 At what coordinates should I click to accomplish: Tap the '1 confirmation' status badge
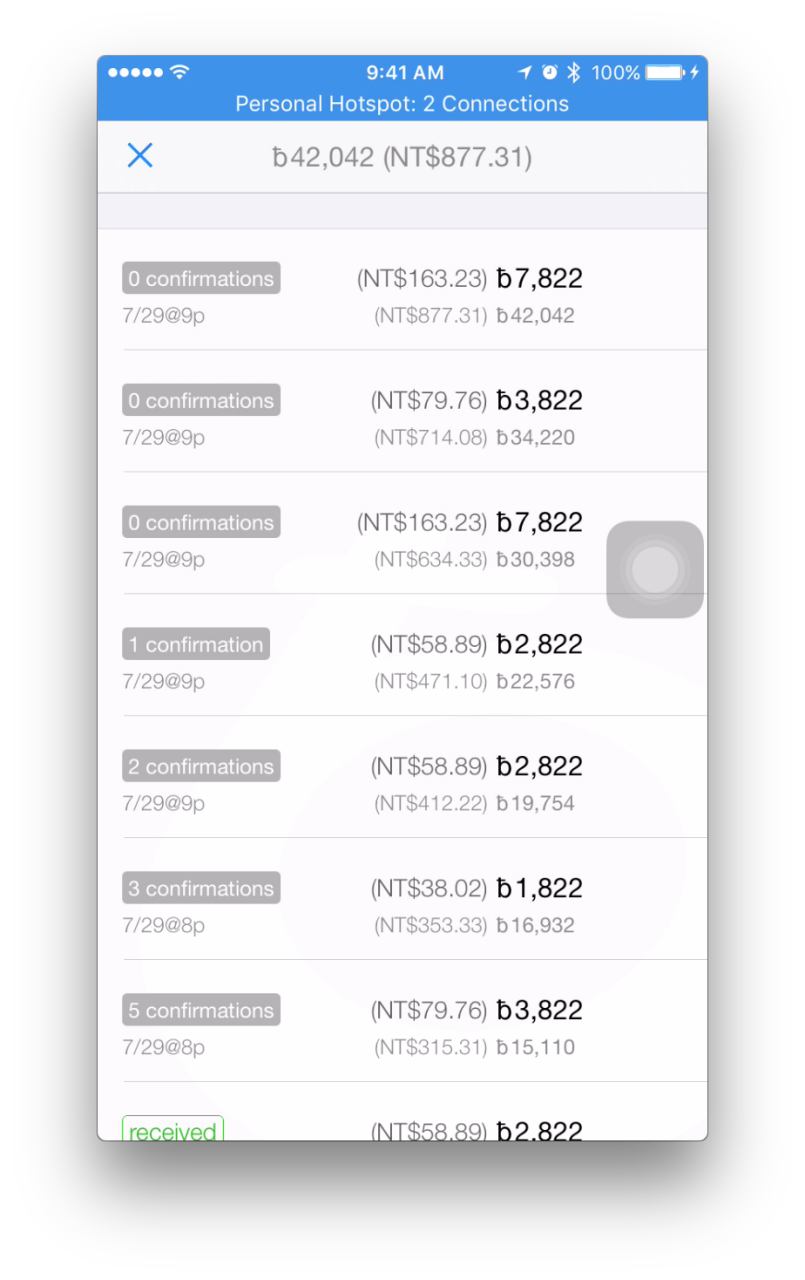(x=196, y=644)
